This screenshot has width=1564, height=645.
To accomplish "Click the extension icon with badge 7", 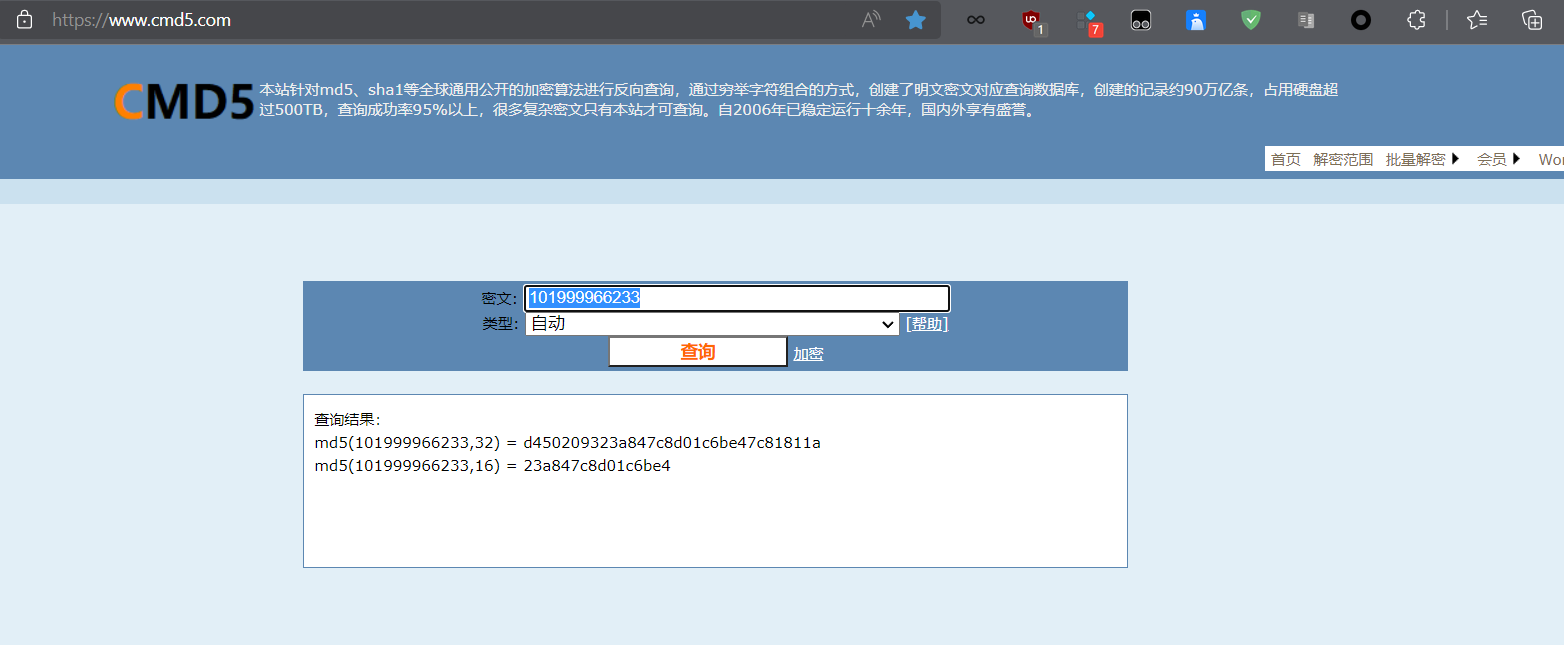I will [1088, 20].
